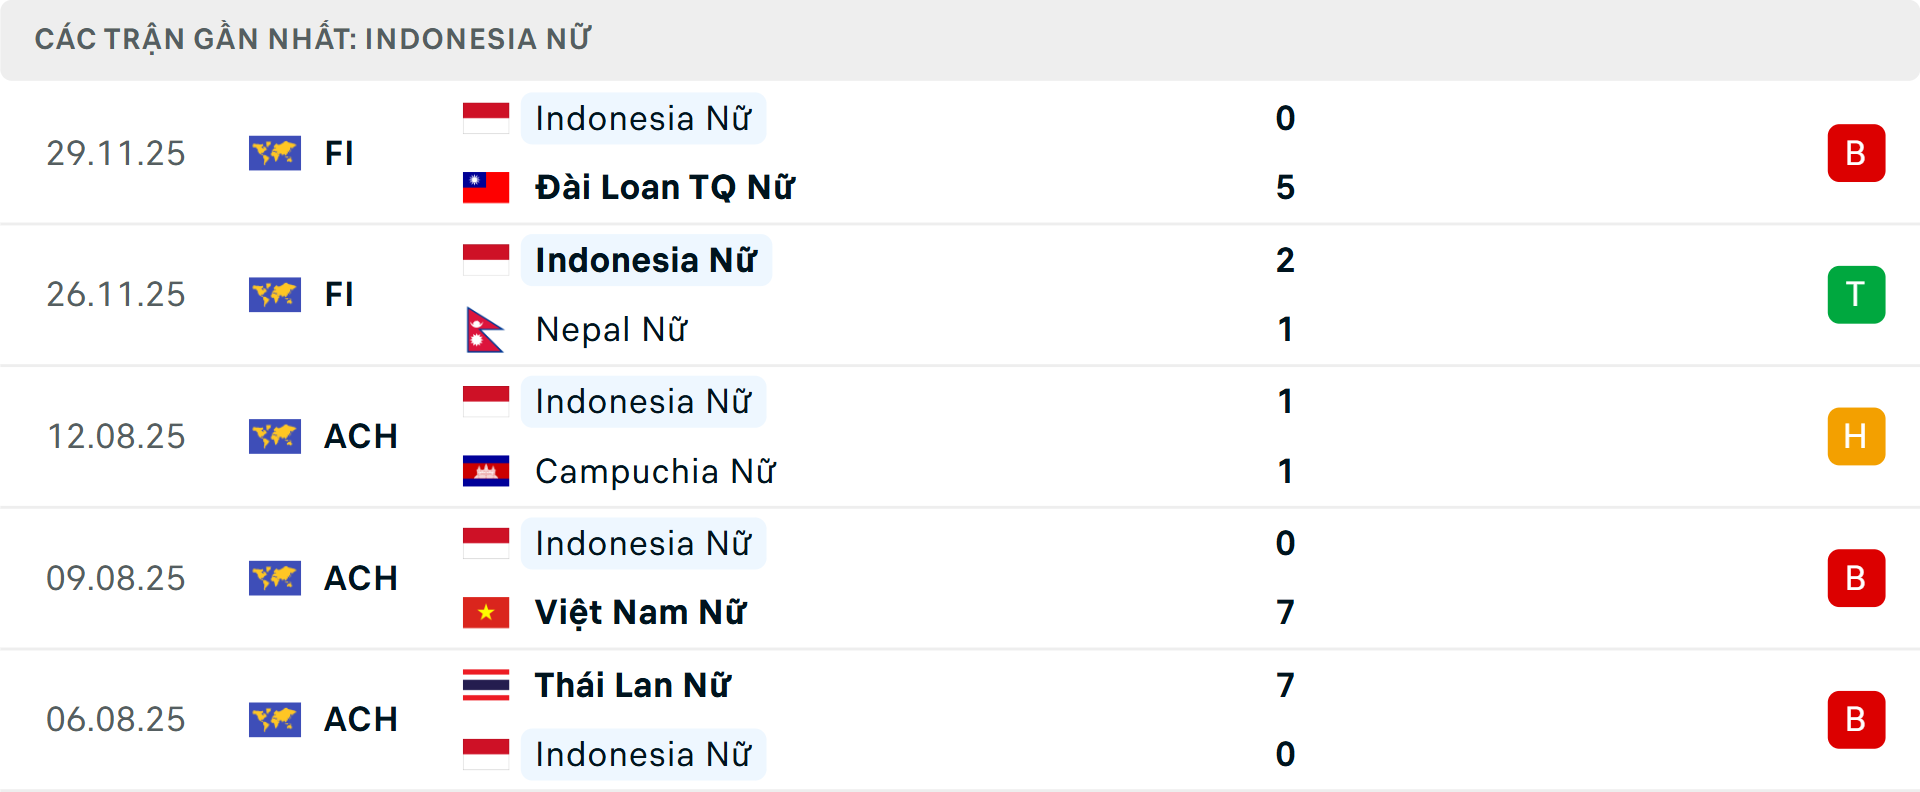Click the Vietnam flag icon
This screenshot has width=1920, height=792.
click(x=486, y=612)
